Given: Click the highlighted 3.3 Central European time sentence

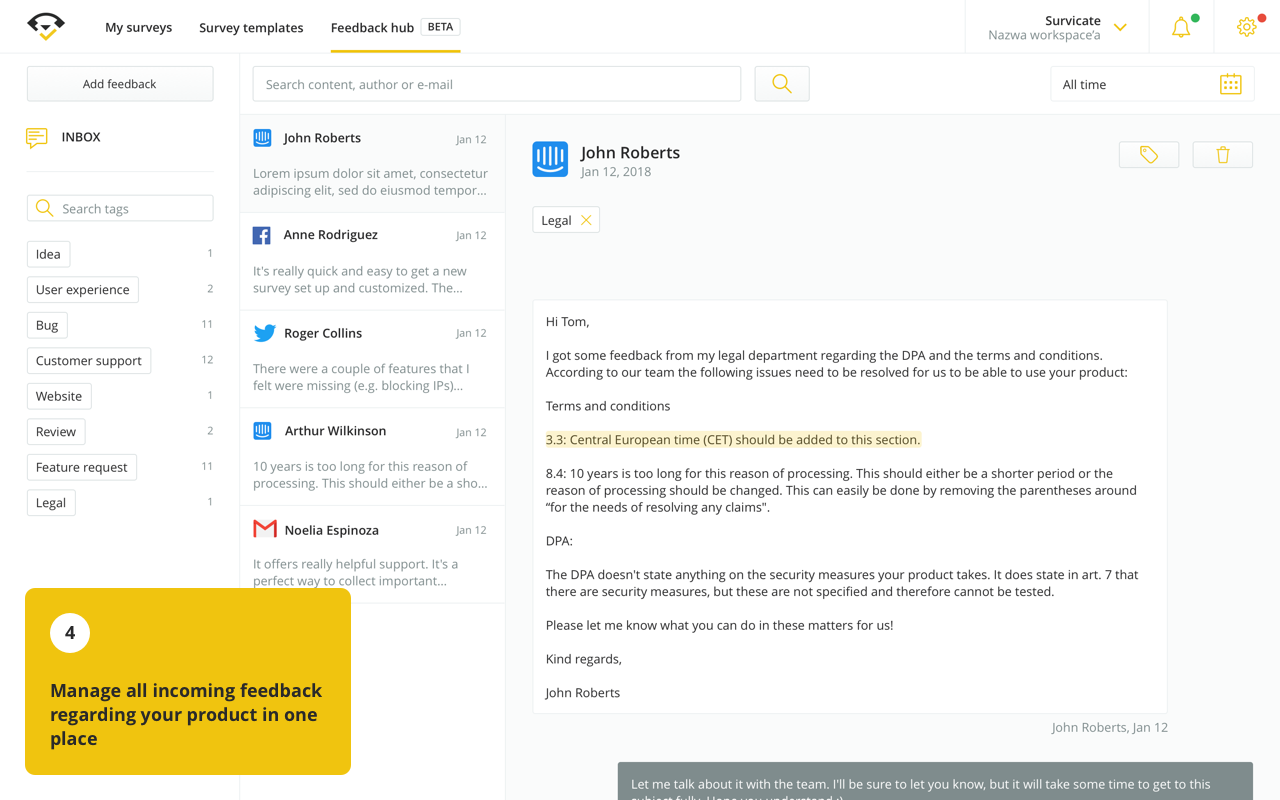Looking at the screenshot, I should [733, 439].
